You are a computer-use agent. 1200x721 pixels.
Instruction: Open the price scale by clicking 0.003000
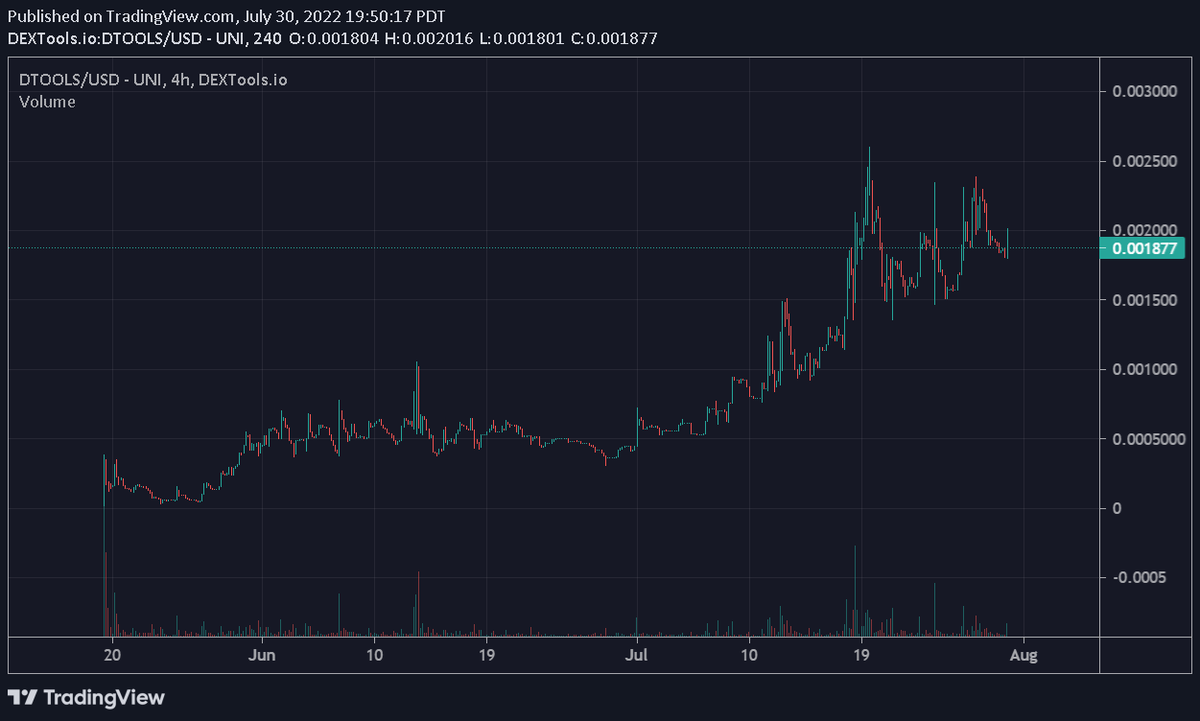click(x=1143, y=91)
